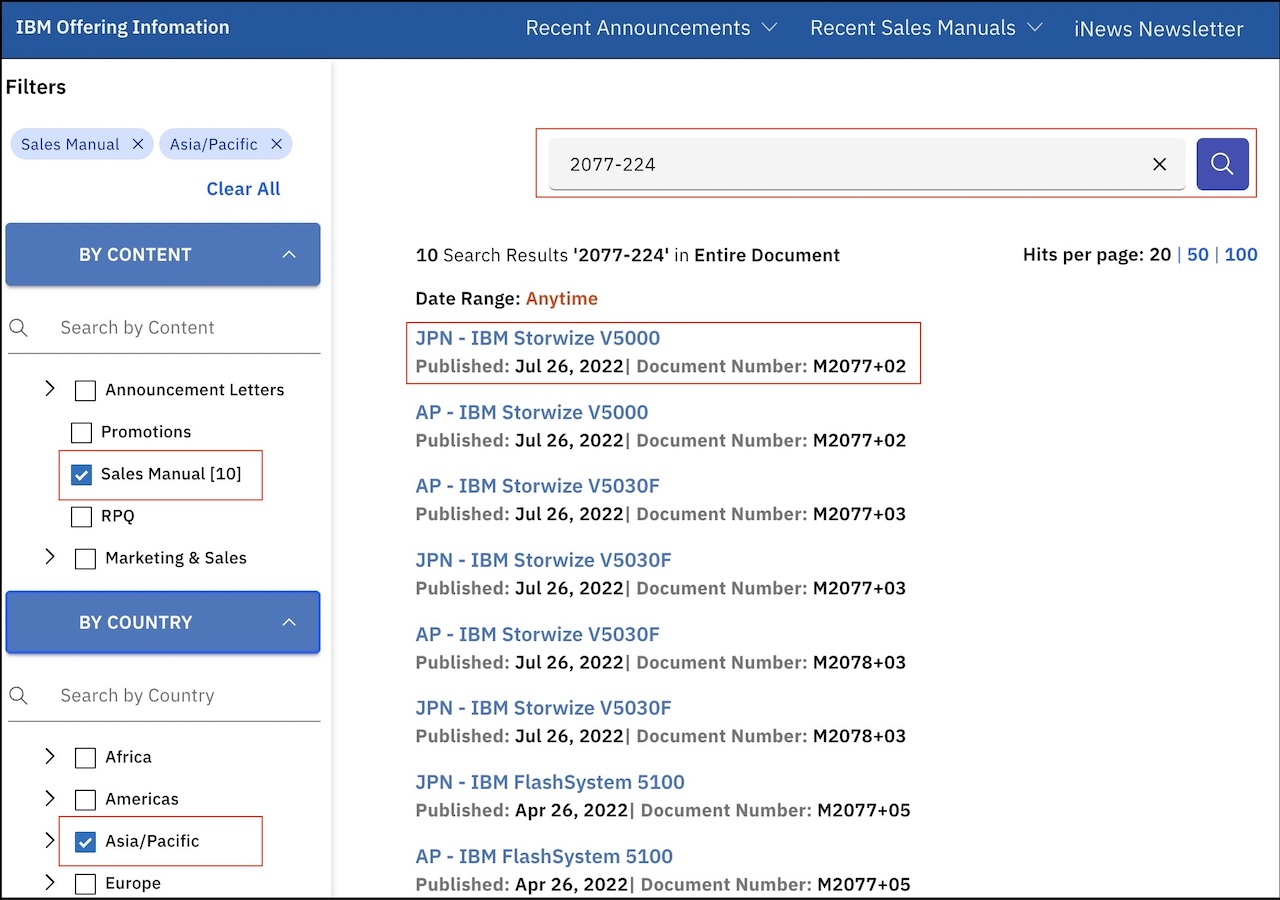Image resolution: width=1280 pixels, height=900 pixels.
Task: Click the magnifier icon beside Search by Country
Action: pos(18,695)
